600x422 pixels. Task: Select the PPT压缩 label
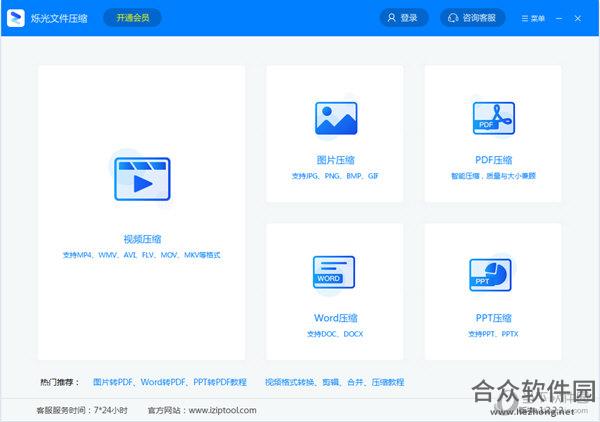coord(494,318)
